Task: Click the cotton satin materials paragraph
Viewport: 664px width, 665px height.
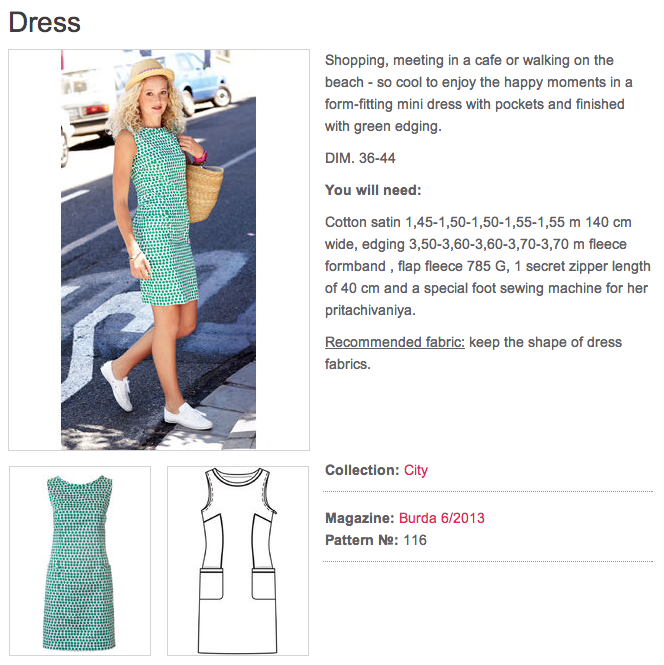Action: (x=488, y=266)
